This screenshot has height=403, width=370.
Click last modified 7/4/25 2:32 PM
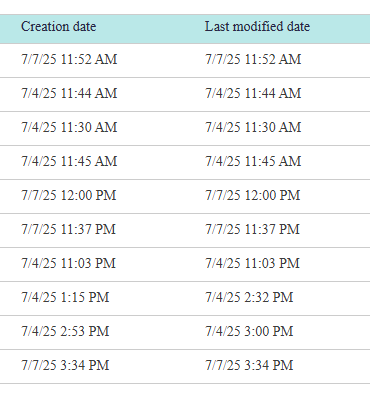point(249,297)
